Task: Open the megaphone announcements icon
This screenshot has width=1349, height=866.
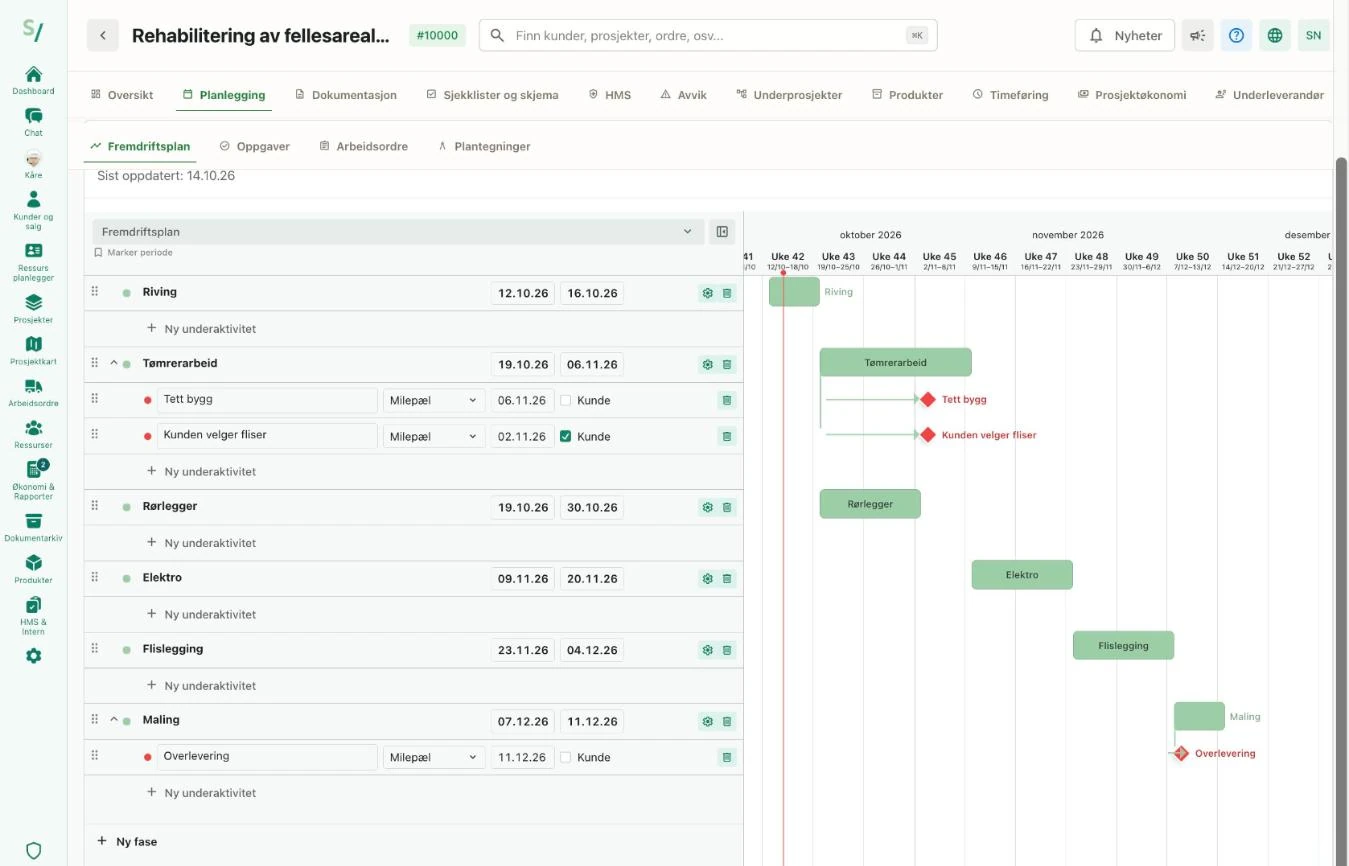Action: pyautogui.click(x=1197, y=35)
